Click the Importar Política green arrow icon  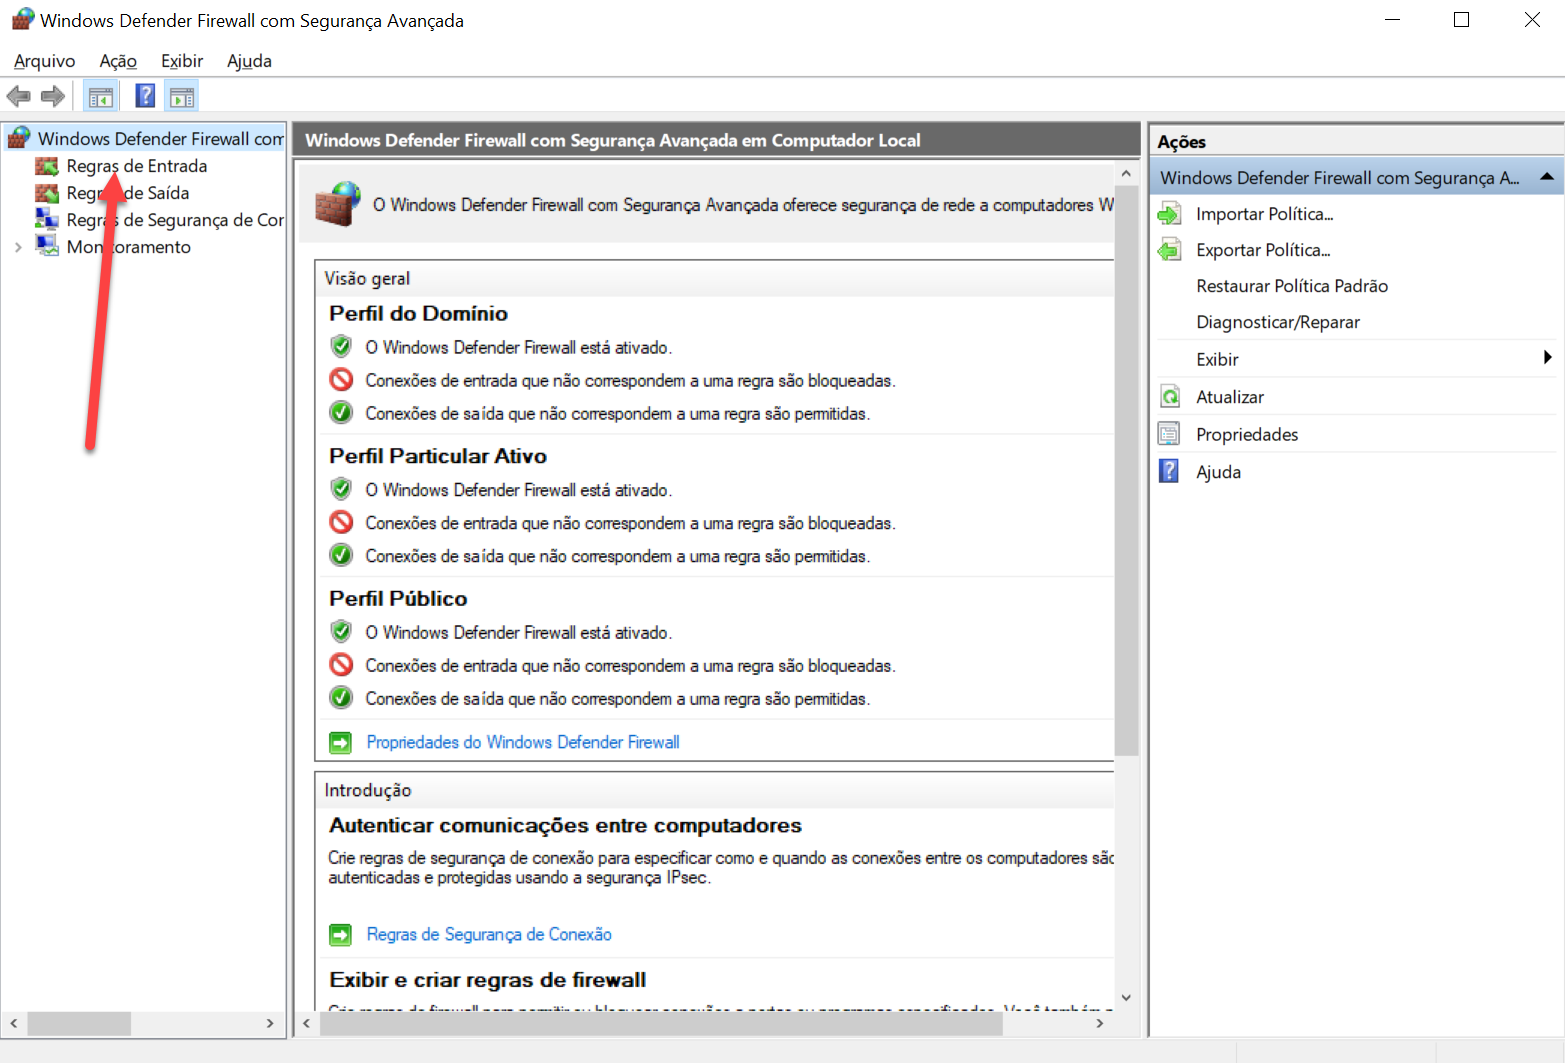click(x=1169, y=214)
